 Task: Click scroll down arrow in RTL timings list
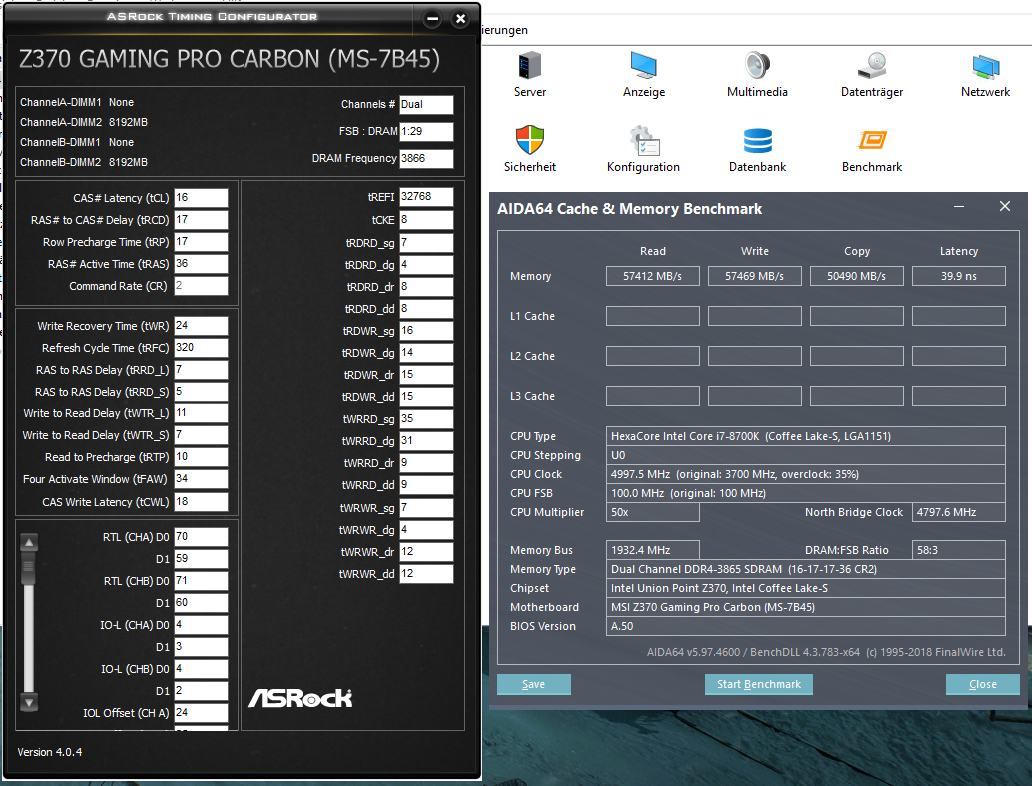point(29,702)
